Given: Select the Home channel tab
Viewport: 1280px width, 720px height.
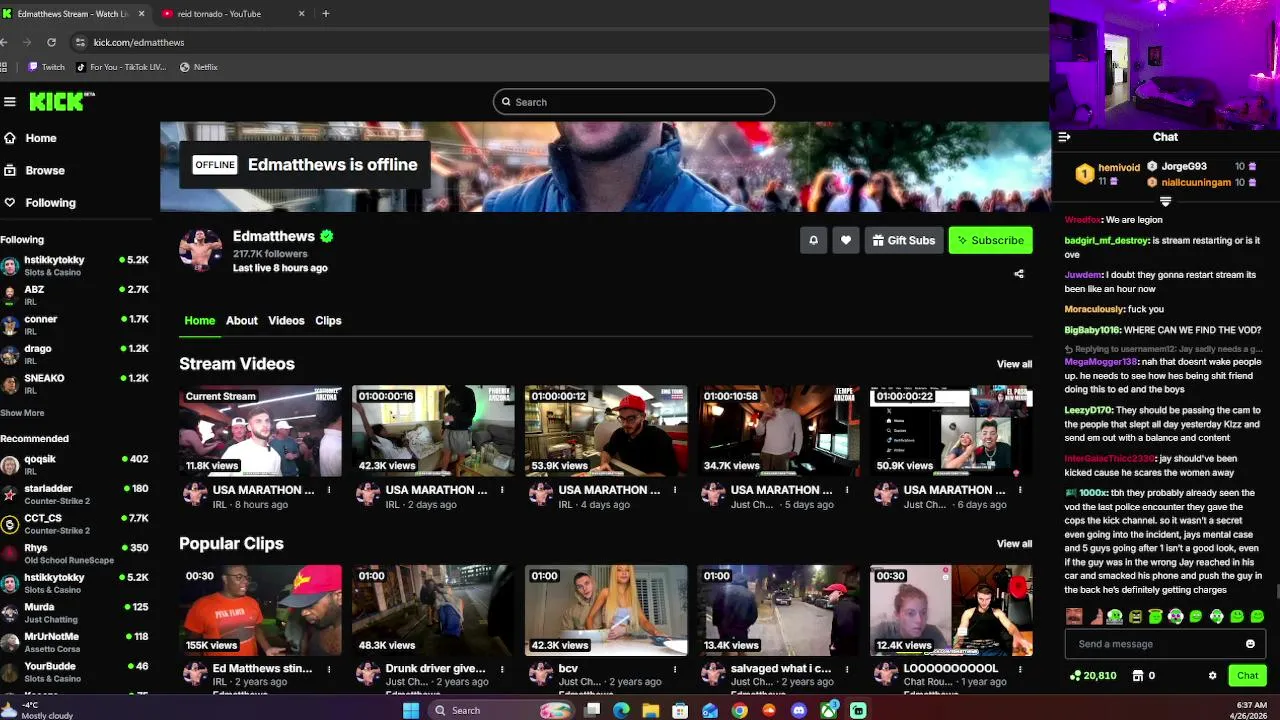Looking at the screenshot, I should [199, 320].
